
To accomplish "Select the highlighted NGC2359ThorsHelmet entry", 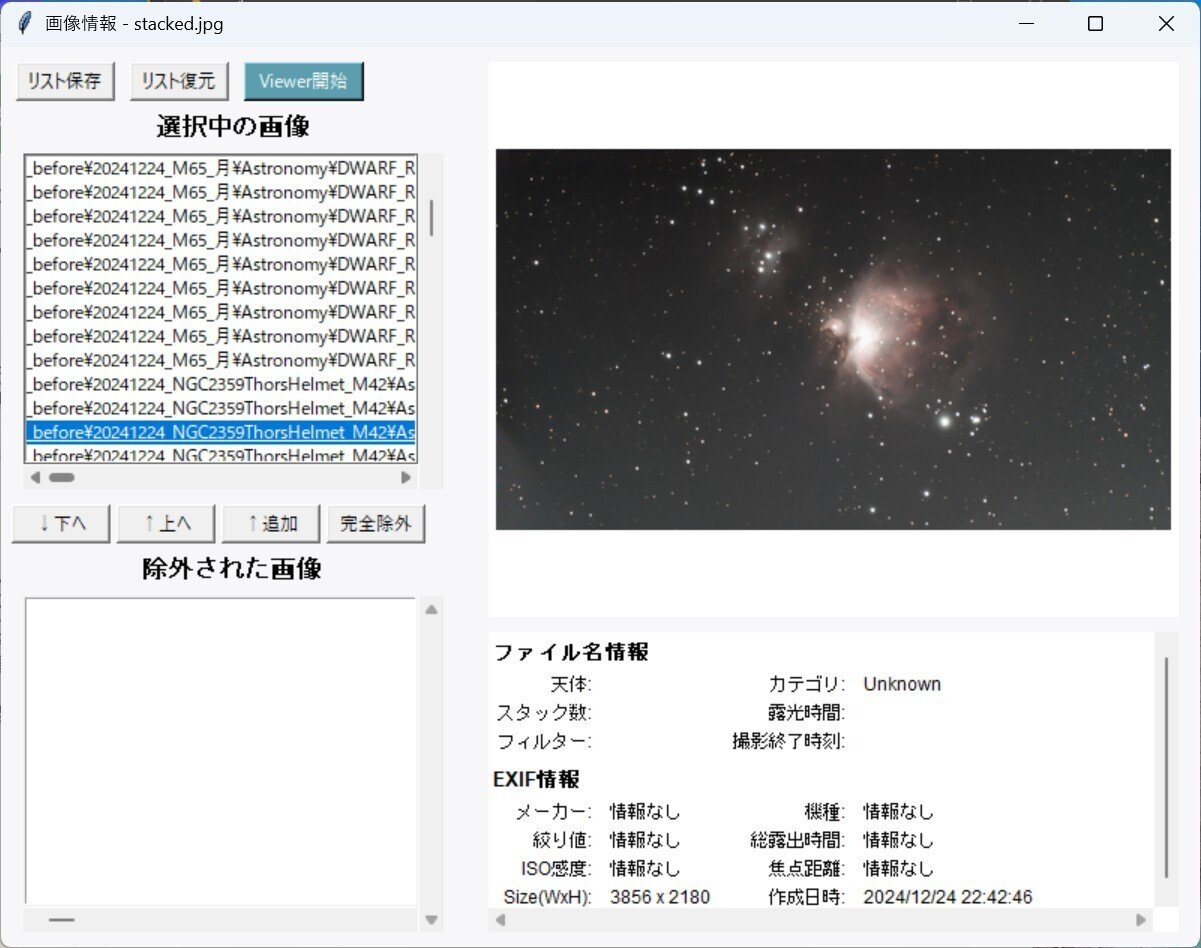I will coord(220,432).
